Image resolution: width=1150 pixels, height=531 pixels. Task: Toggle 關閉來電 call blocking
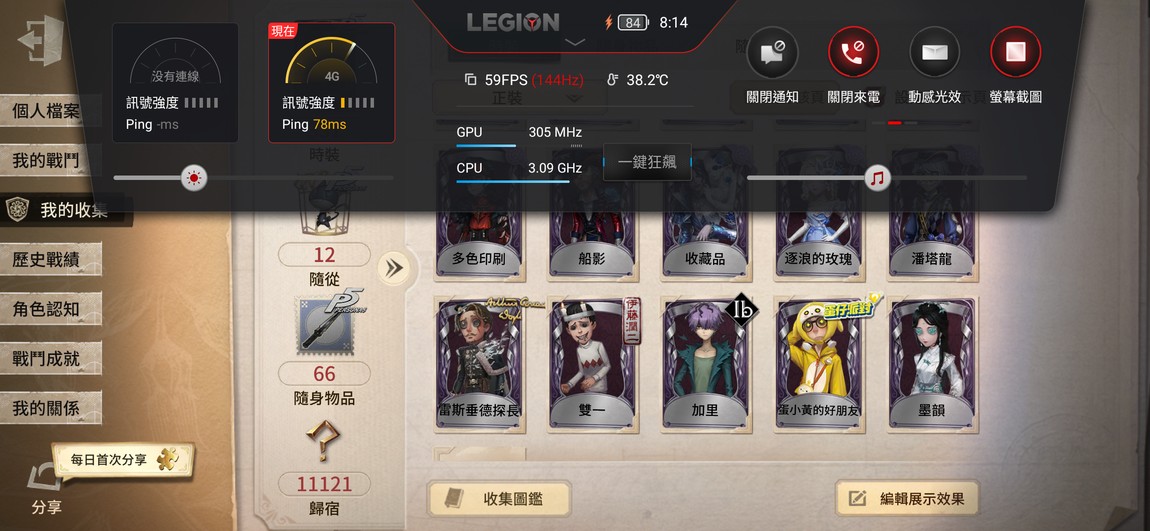[x=853, y=53]
